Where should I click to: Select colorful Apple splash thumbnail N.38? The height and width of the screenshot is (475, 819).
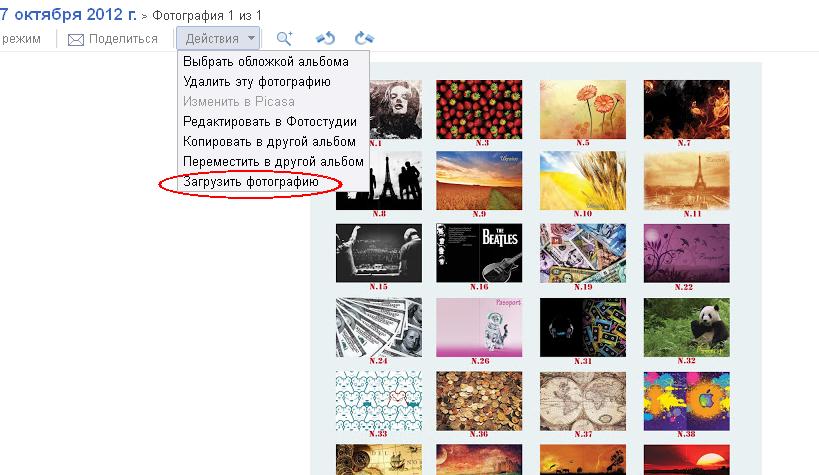click(x=686, y=401)
